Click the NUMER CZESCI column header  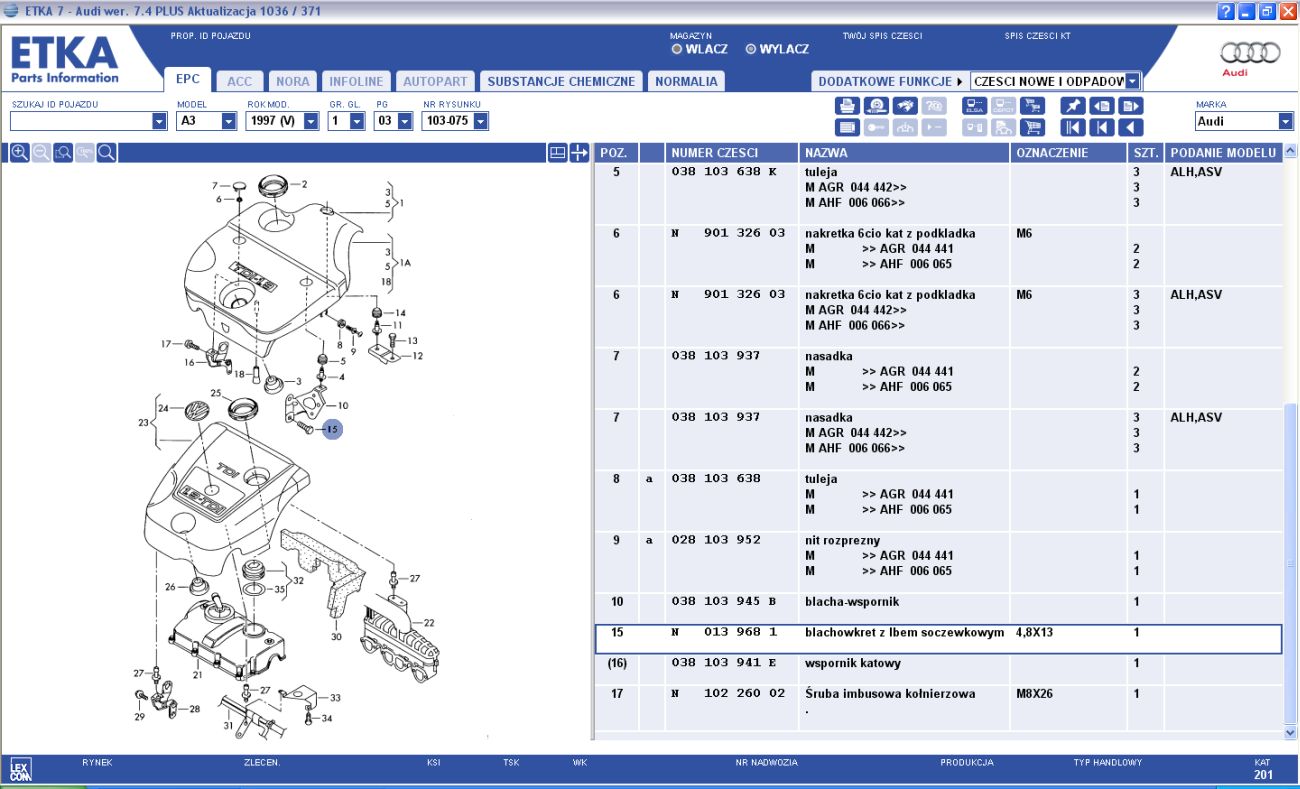tap(732, 153)
